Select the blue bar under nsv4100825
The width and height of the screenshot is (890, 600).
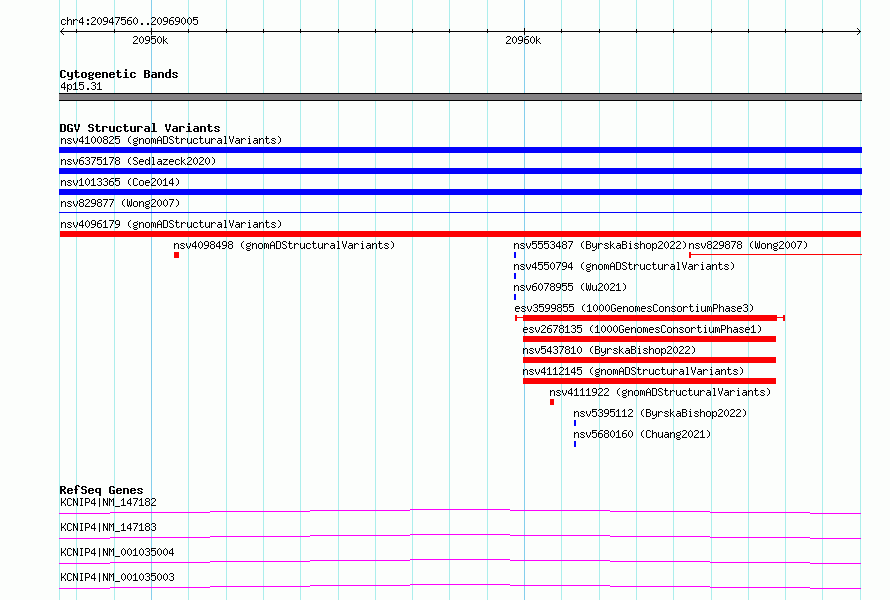click(x=460, y=150)
